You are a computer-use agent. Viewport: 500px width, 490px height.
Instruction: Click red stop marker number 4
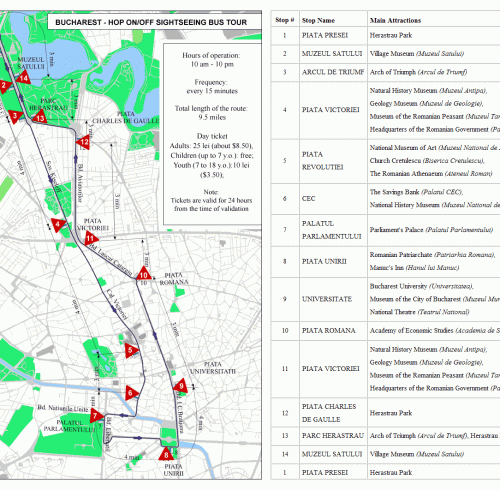point(58,225)
